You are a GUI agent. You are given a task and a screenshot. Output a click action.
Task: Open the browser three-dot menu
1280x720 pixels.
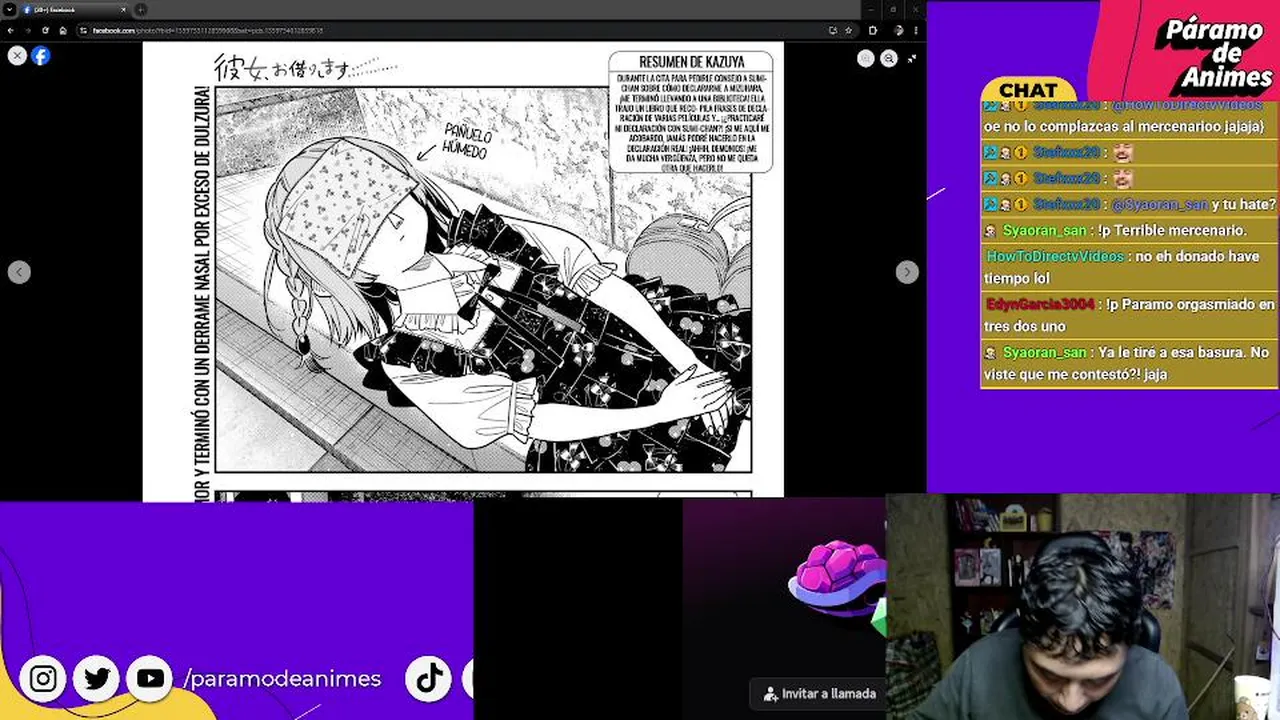click(x=915, y=30)
